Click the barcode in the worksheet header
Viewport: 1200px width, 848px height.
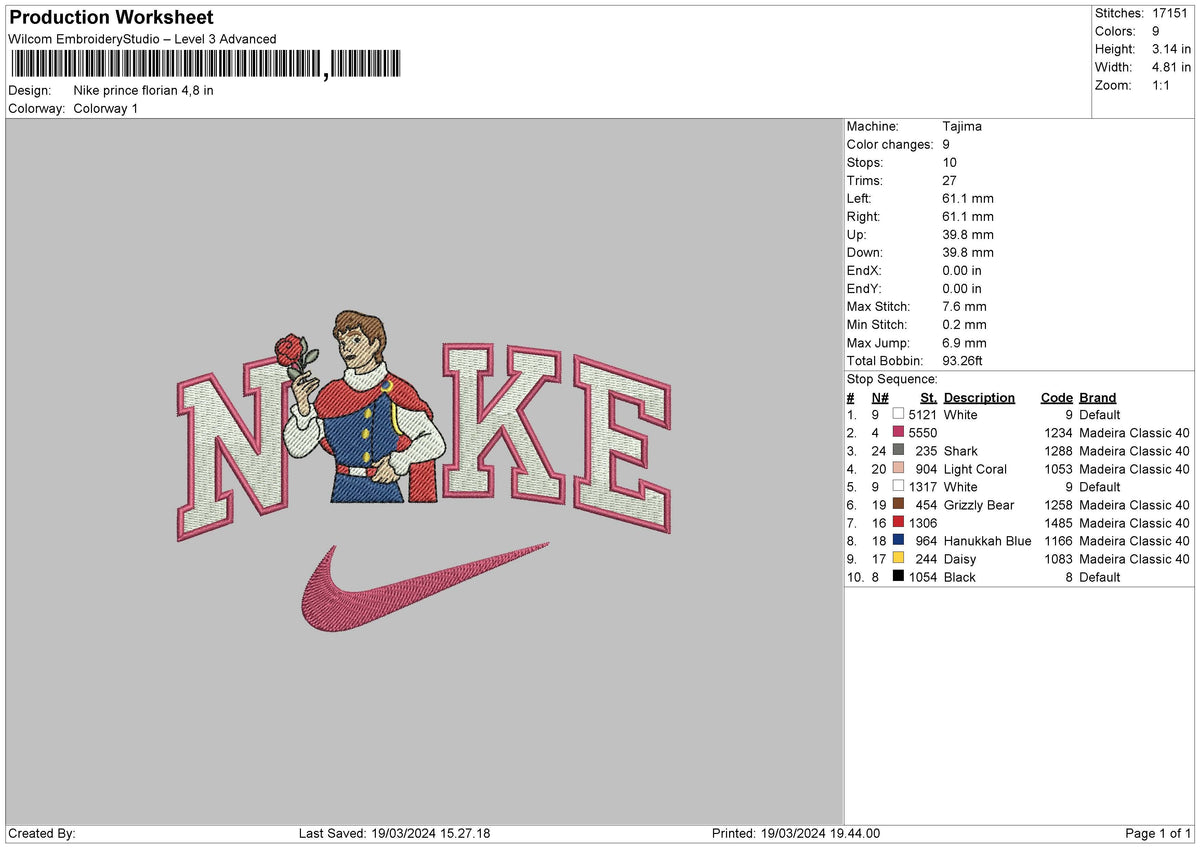[206, 64]
